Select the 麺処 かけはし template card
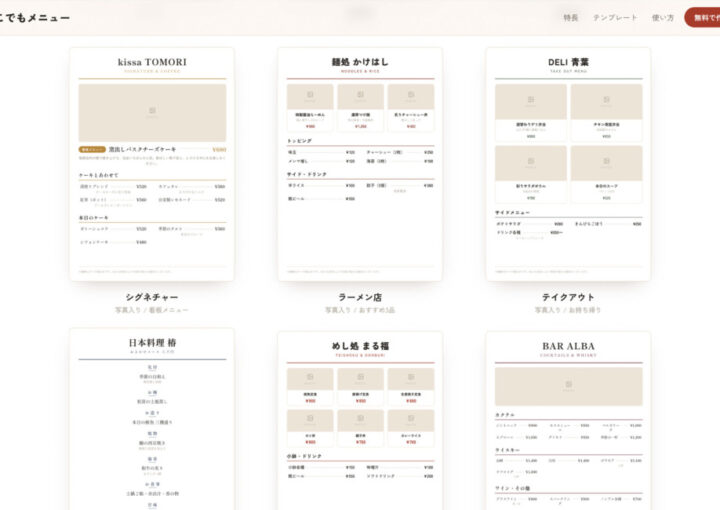Screen dimensions: 720x510 pyautogui.click(x=360, y=164)
